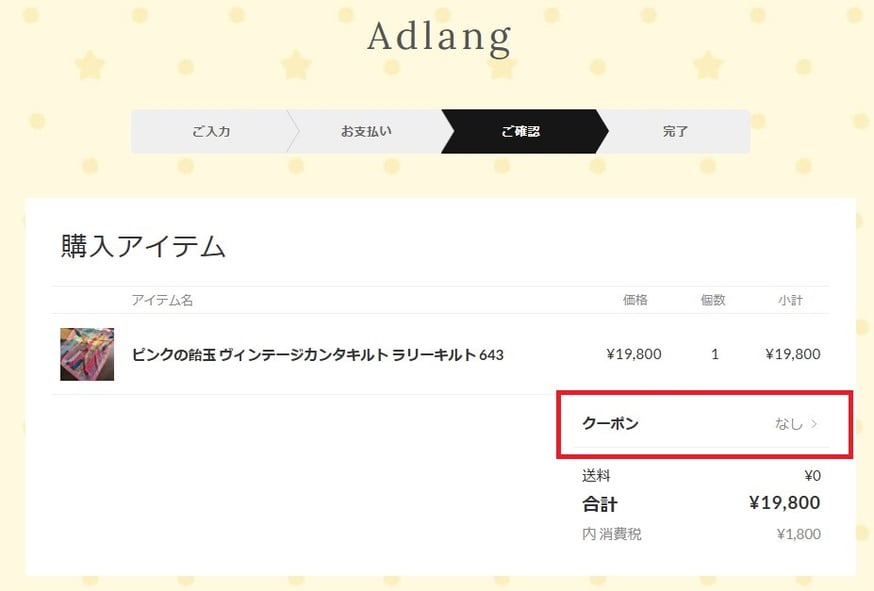Click the ピンクの飴玉 item name
Viewport: 874px width, 591px height.
(317, 355)
